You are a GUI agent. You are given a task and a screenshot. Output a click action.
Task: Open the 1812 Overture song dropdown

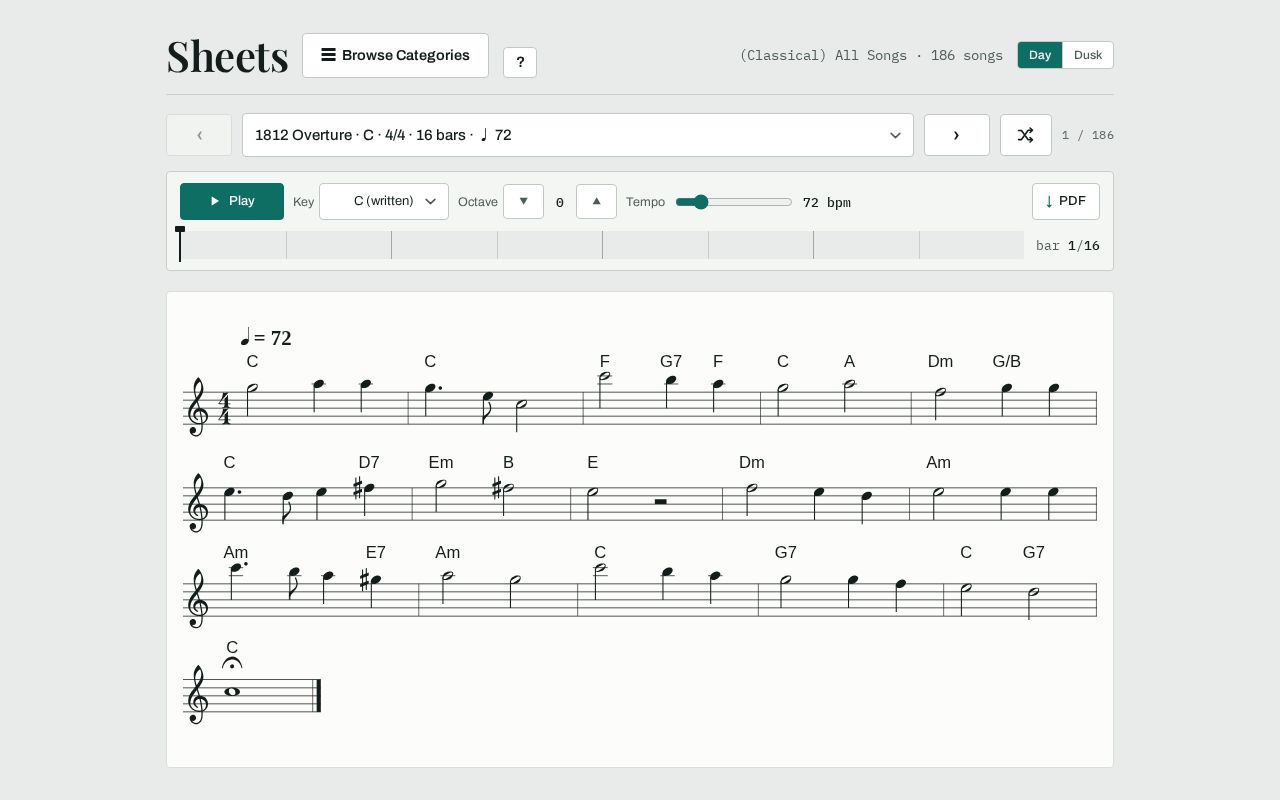pos(578,135)
